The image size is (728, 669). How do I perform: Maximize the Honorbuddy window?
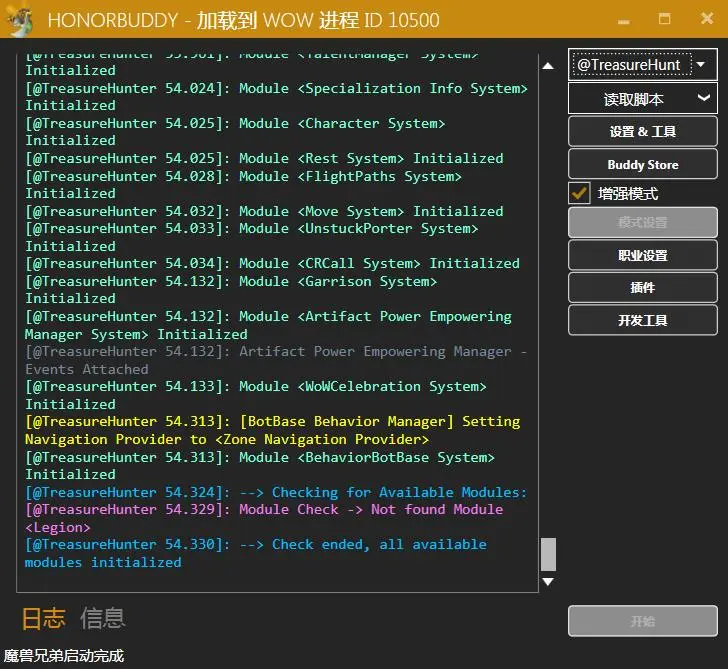tap(664, 19)
